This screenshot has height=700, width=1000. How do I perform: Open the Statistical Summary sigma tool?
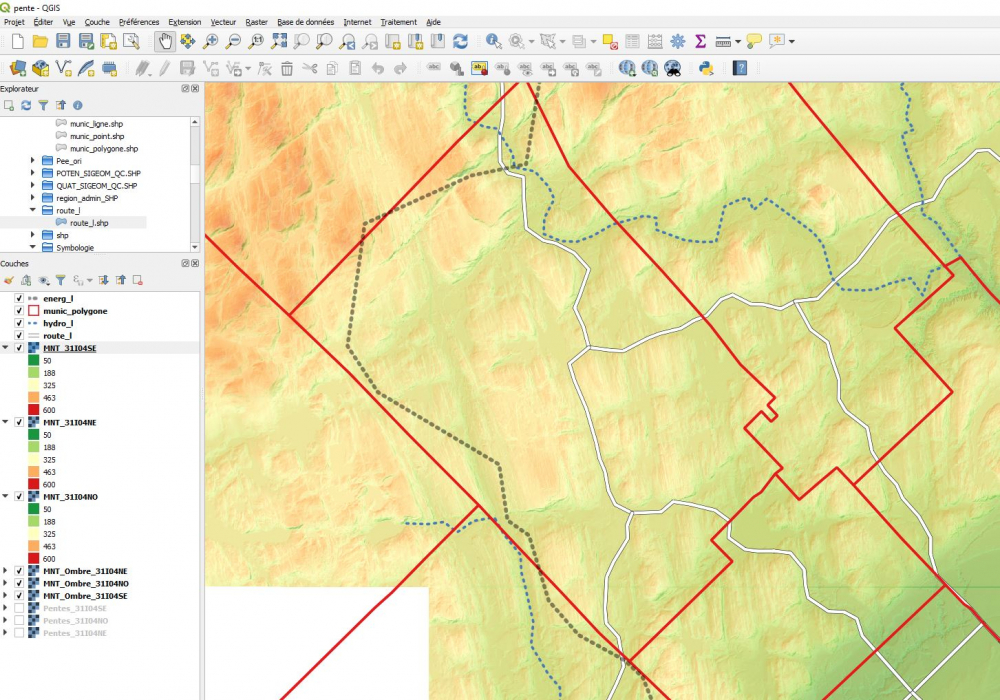point(700,41)
